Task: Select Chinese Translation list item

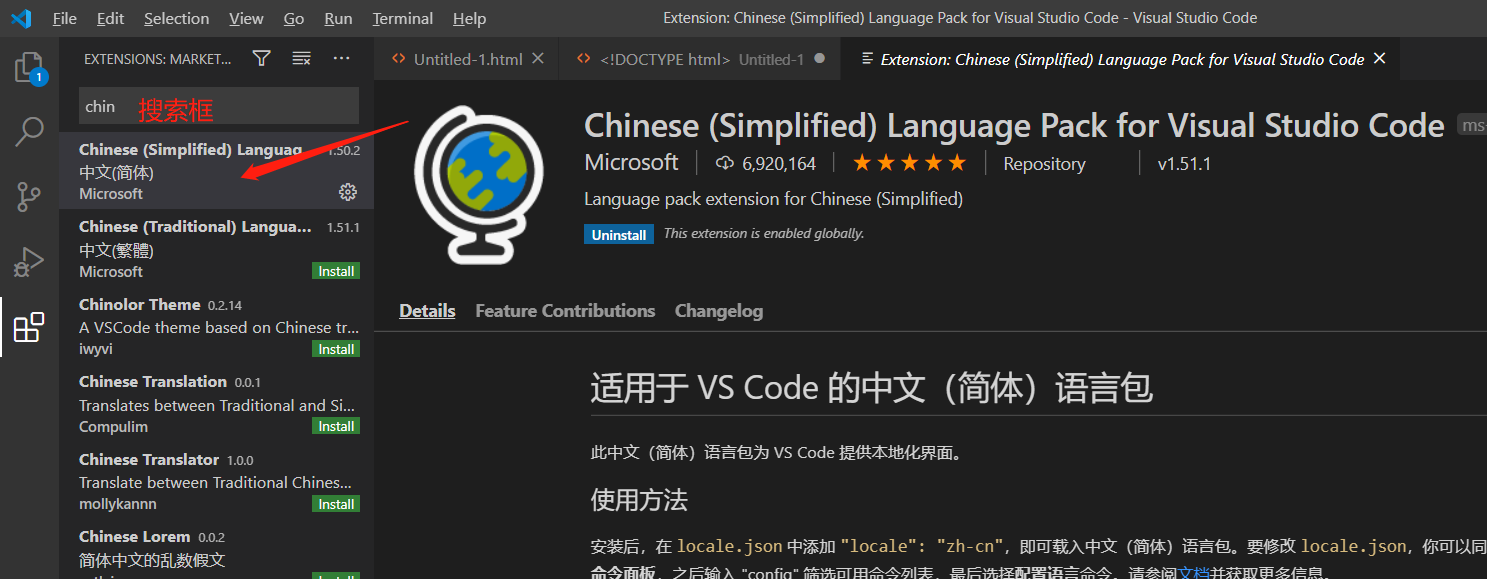Action: pos(216,403)
